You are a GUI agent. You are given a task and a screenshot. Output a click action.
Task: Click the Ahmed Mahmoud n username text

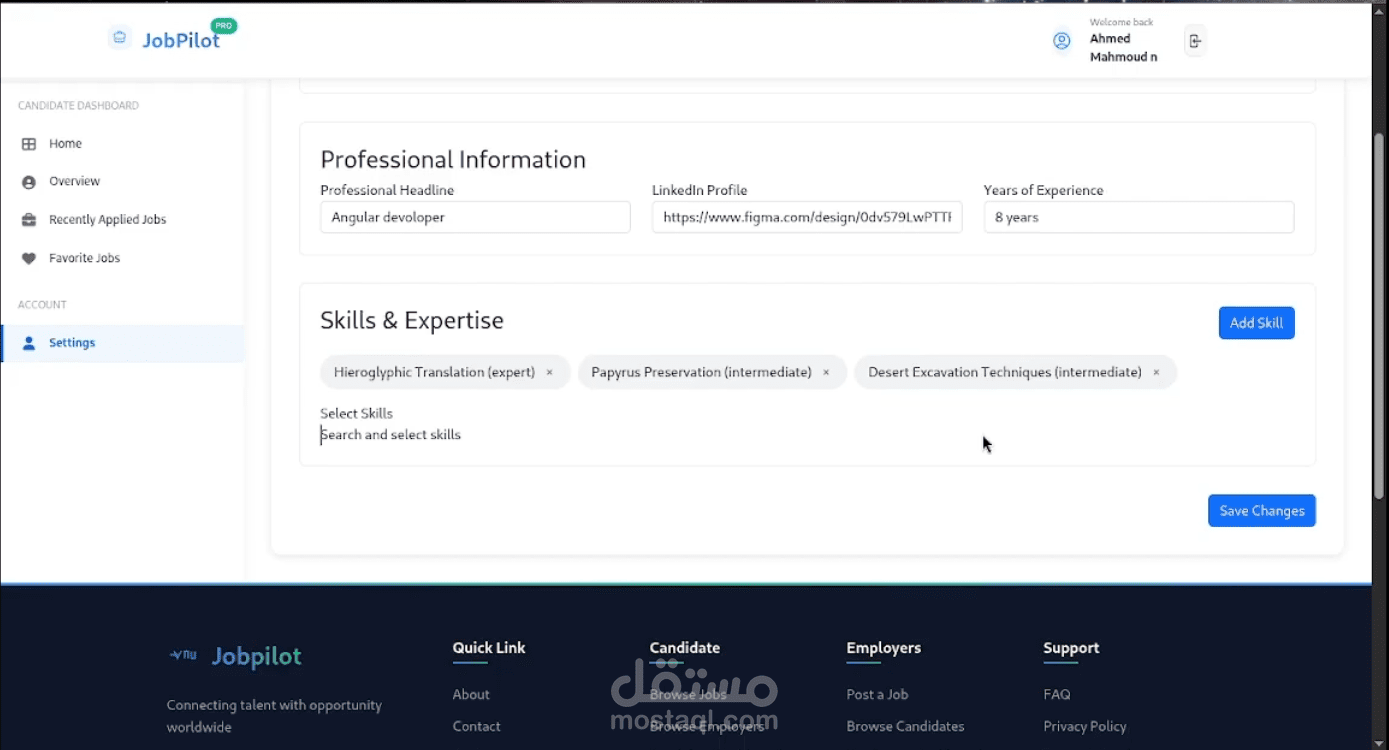[x=1123, y=48]
